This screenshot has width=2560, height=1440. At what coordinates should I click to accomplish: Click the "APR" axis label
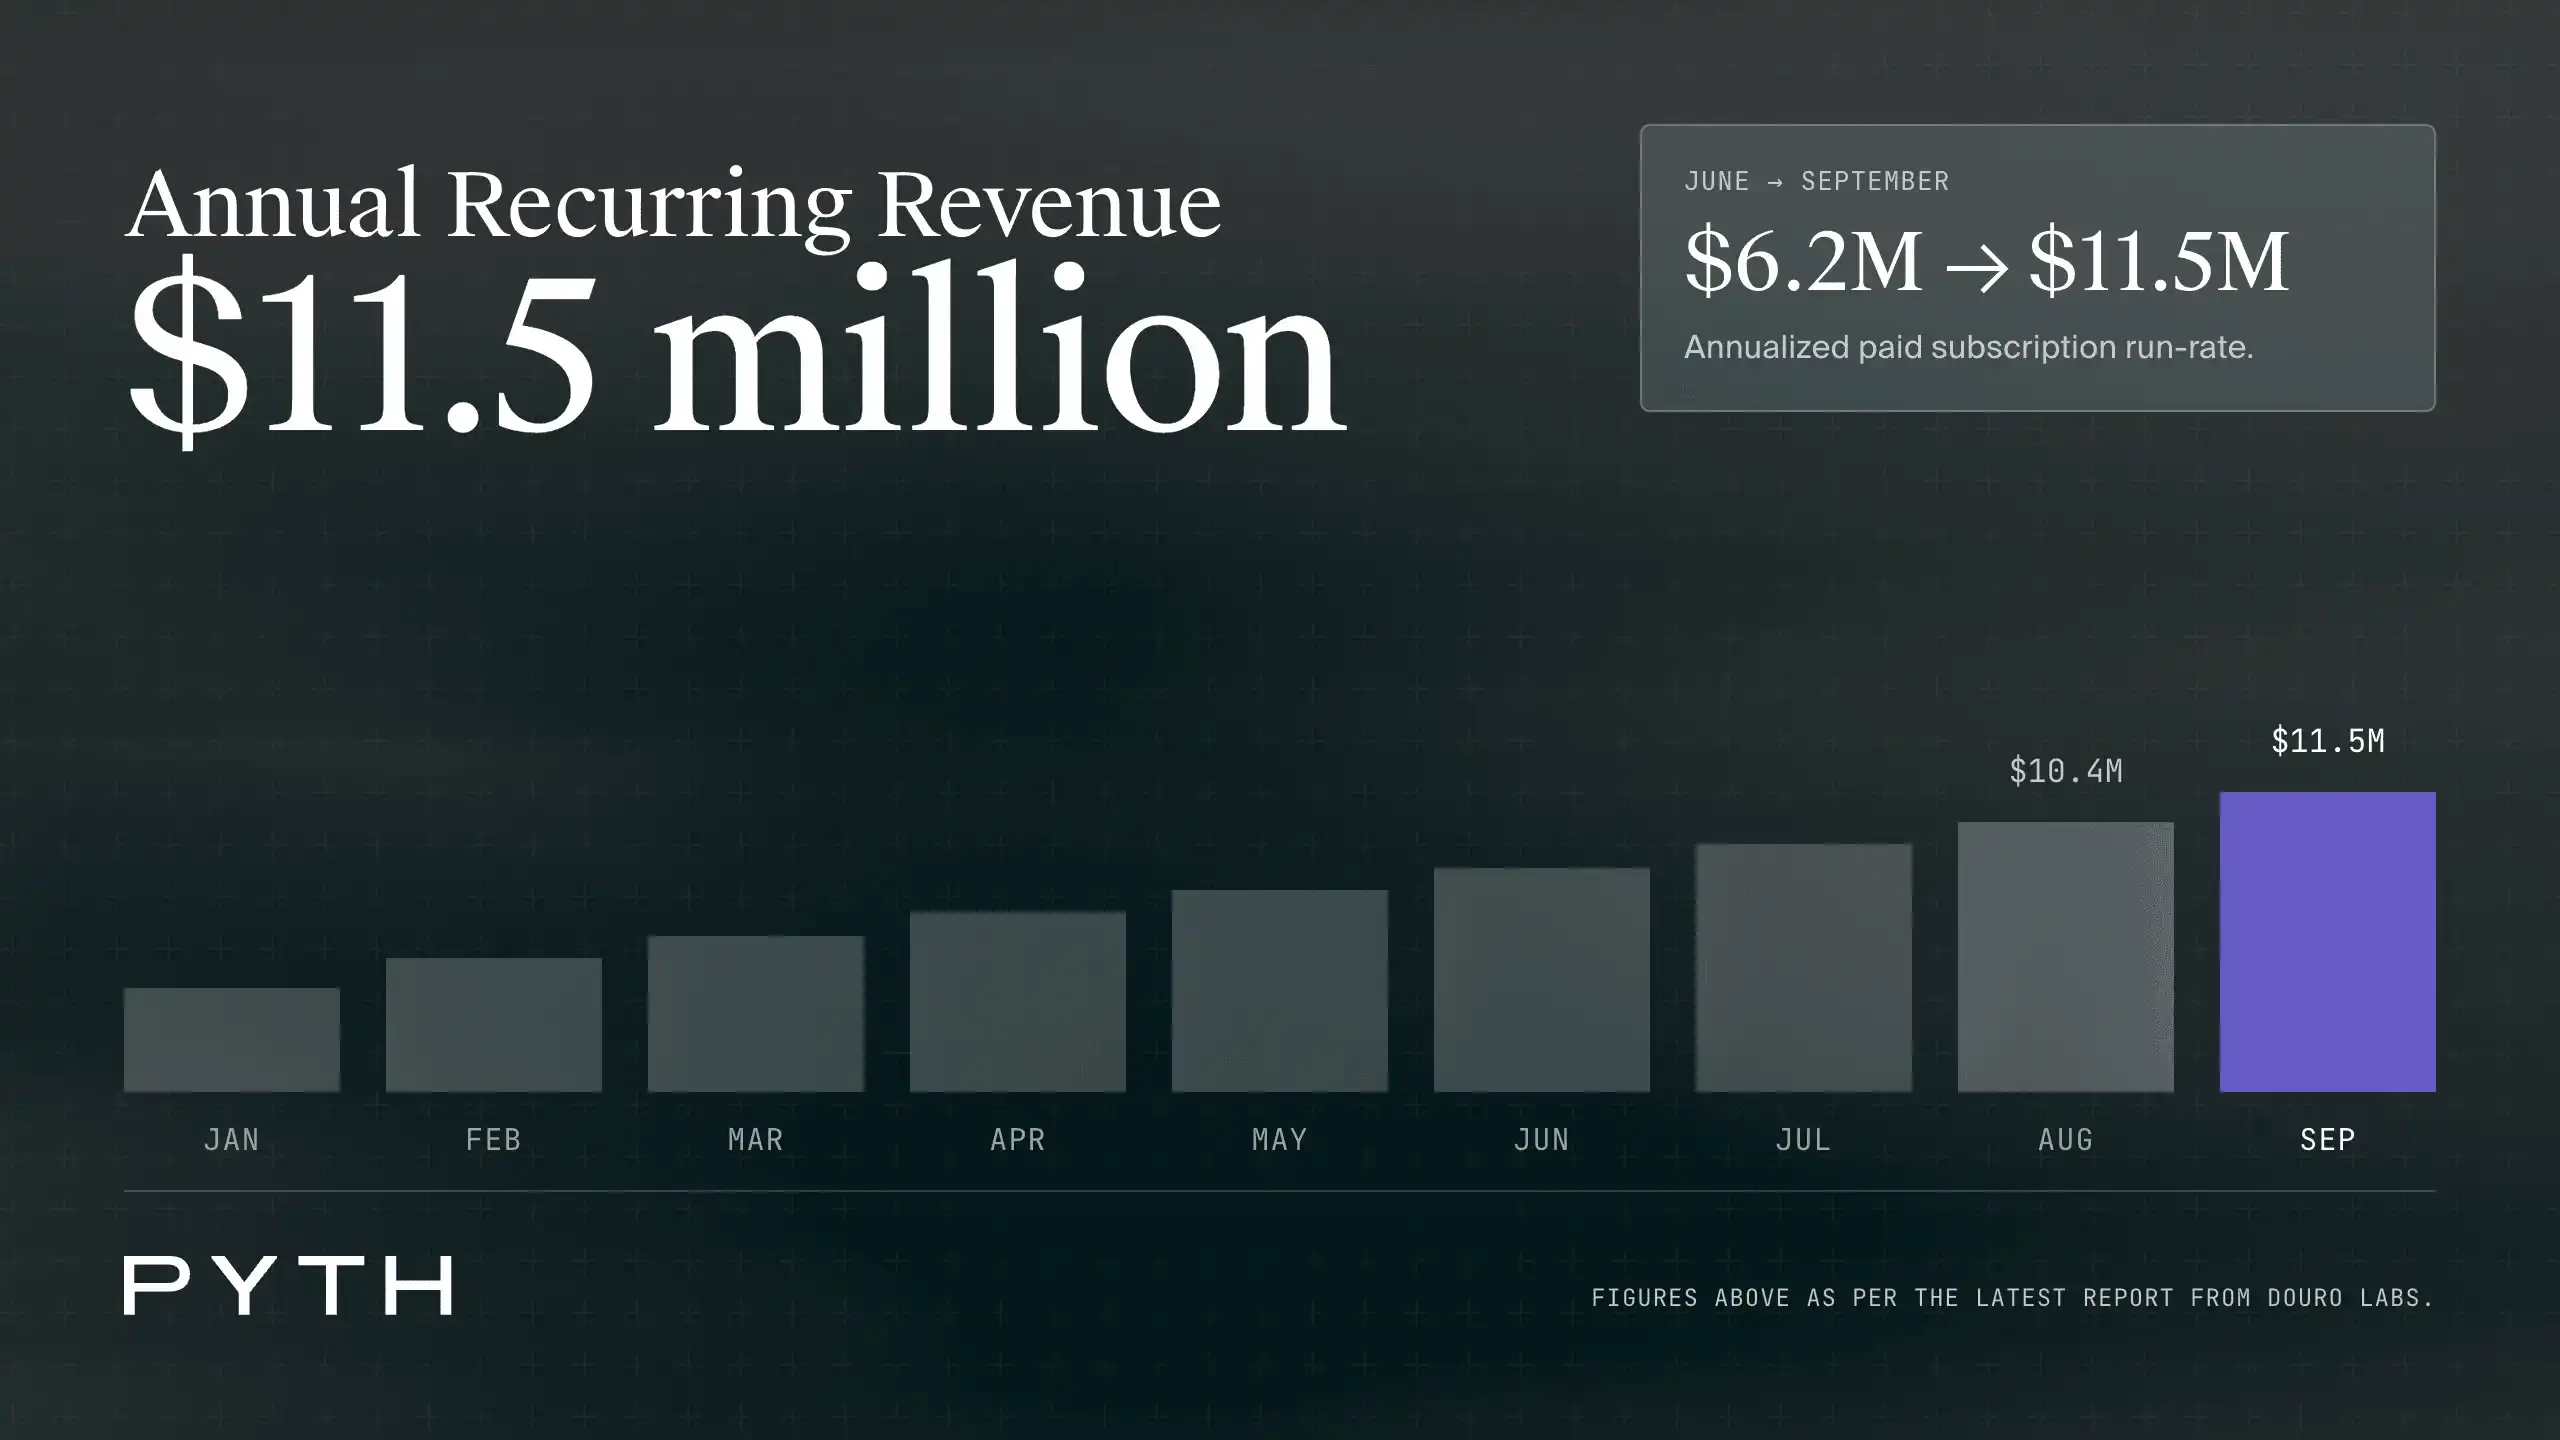click(1017, 1140)
